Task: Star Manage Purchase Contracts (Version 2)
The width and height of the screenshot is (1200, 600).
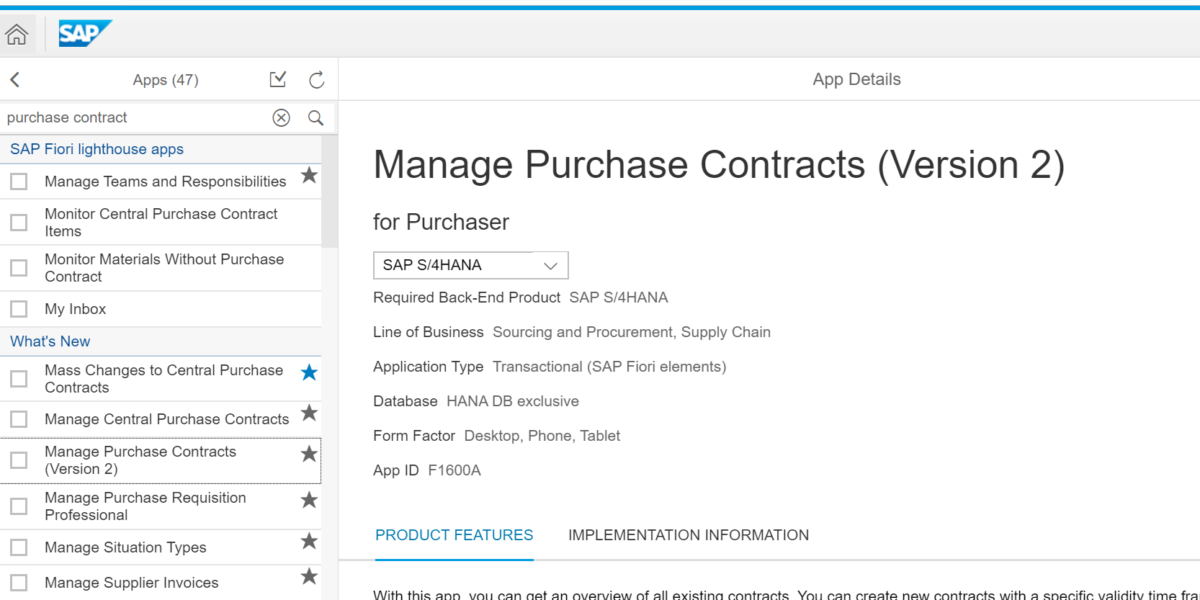Action: point(309,453)
